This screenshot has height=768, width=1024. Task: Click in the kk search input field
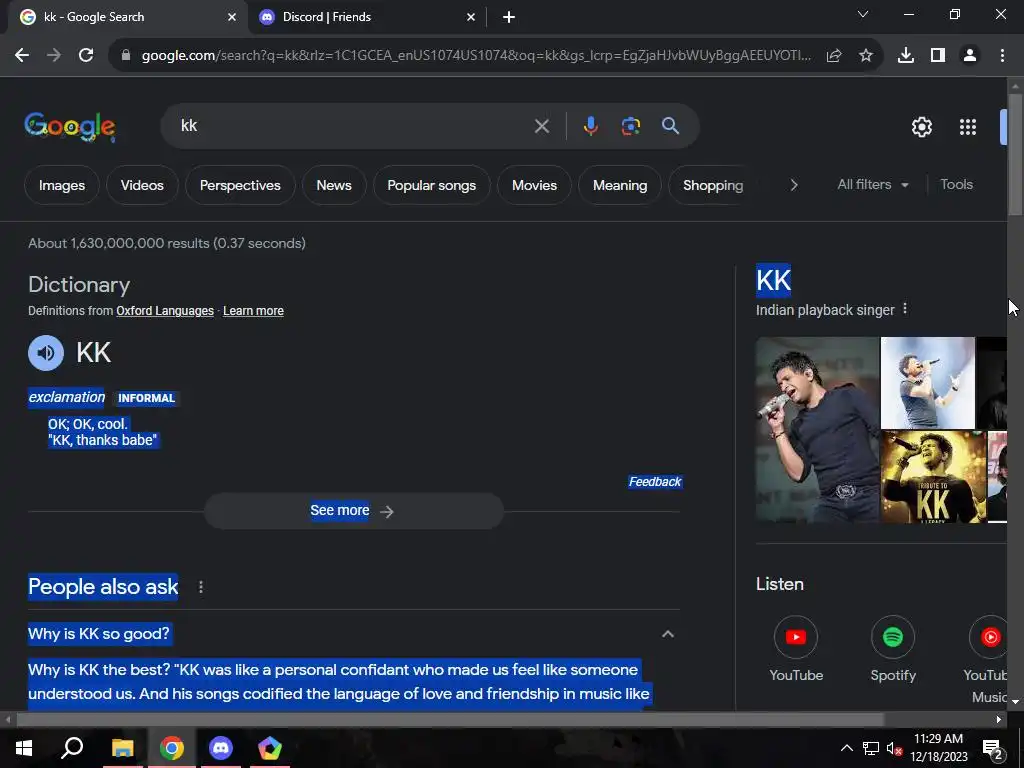point(353,126)
